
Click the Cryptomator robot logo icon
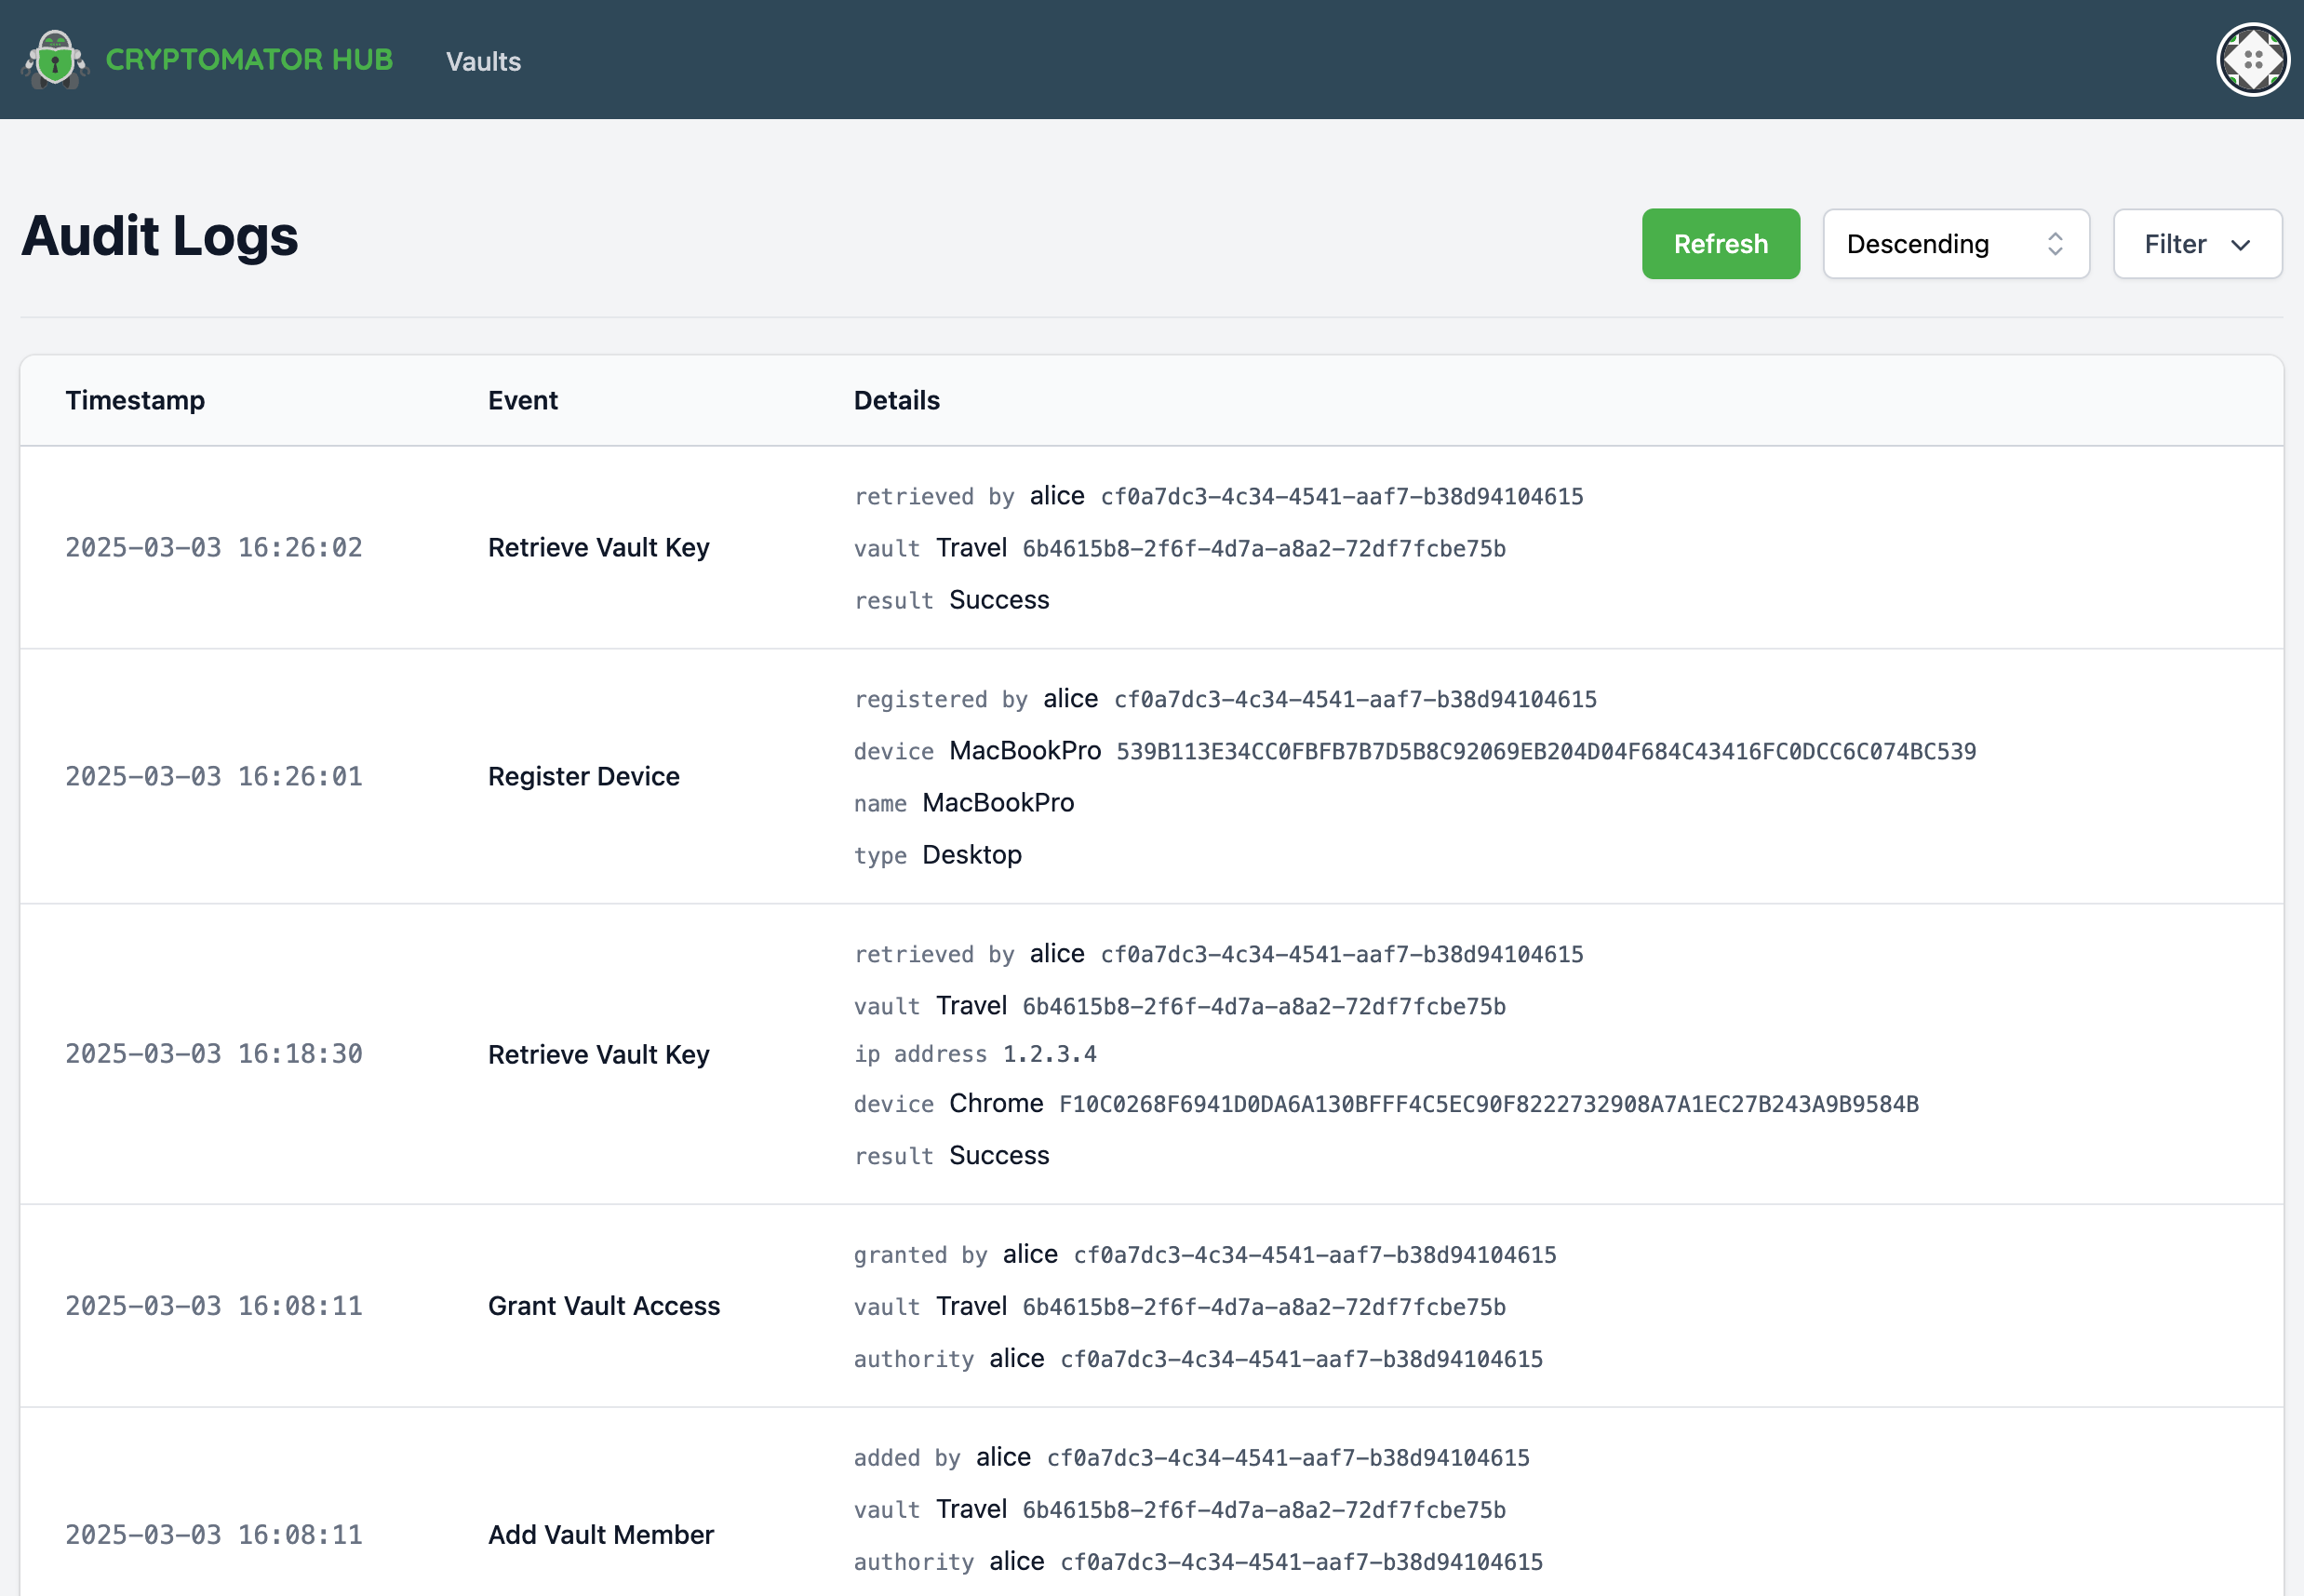[55, 60]
